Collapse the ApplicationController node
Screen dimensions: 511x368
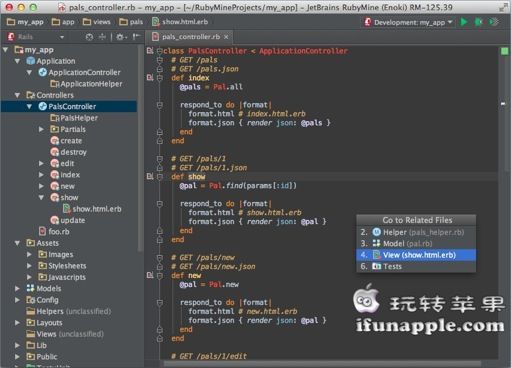coord(29,72)
